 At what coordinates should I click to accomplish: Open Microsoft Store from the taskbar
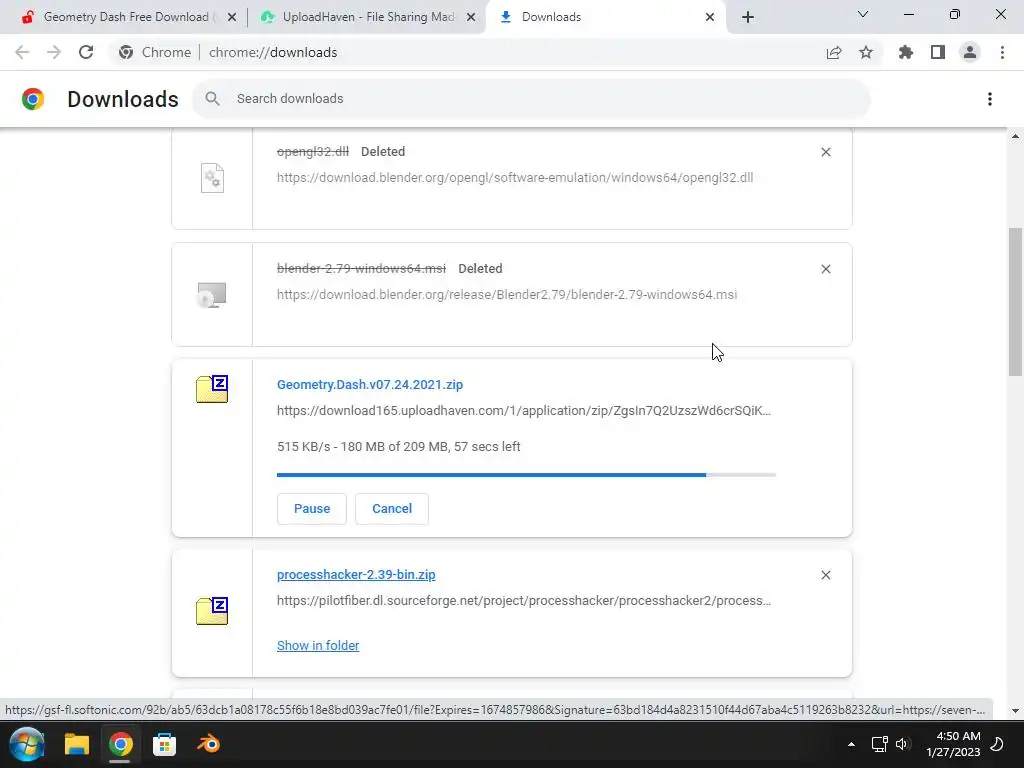click(x=165, y=744)
